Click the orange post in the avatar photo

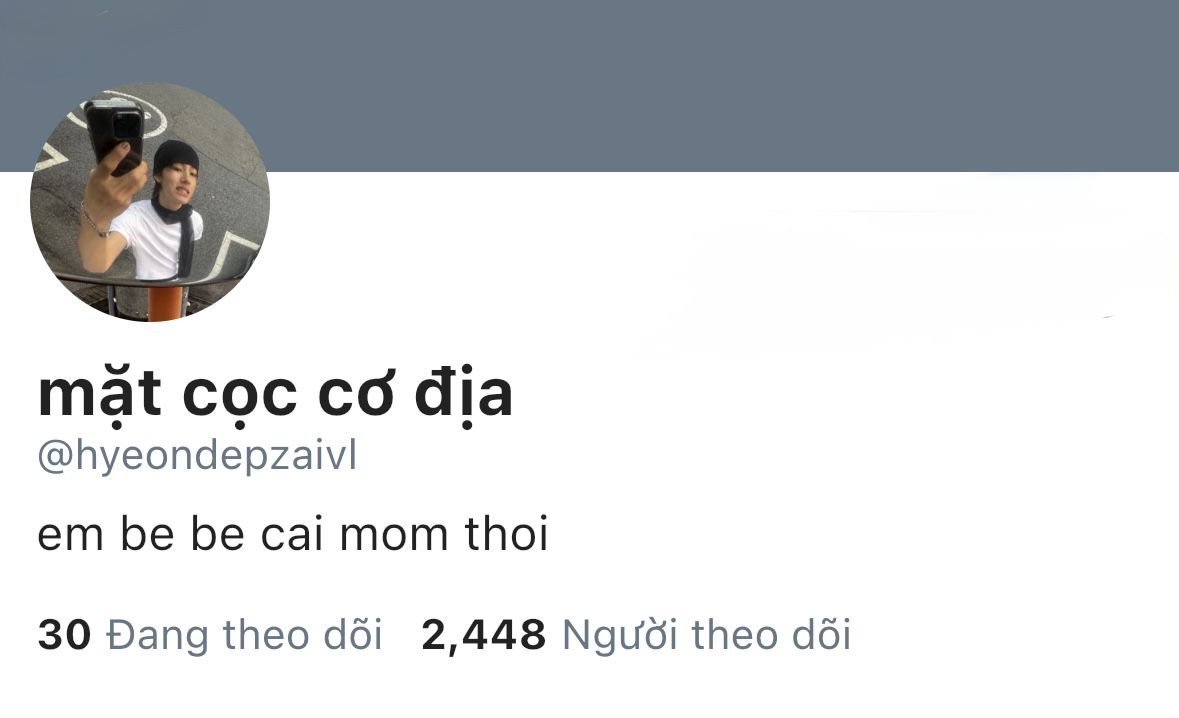tap(165, 301)
